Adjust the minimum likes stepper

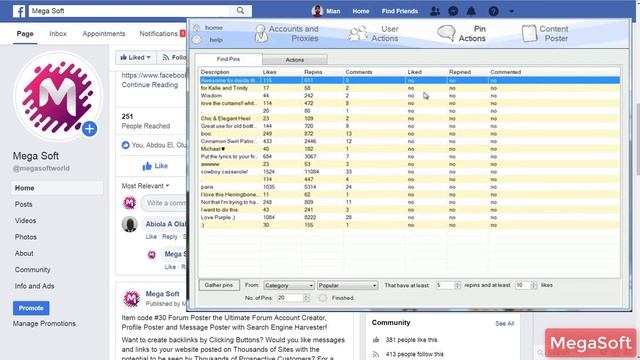(x=533, y=285)
